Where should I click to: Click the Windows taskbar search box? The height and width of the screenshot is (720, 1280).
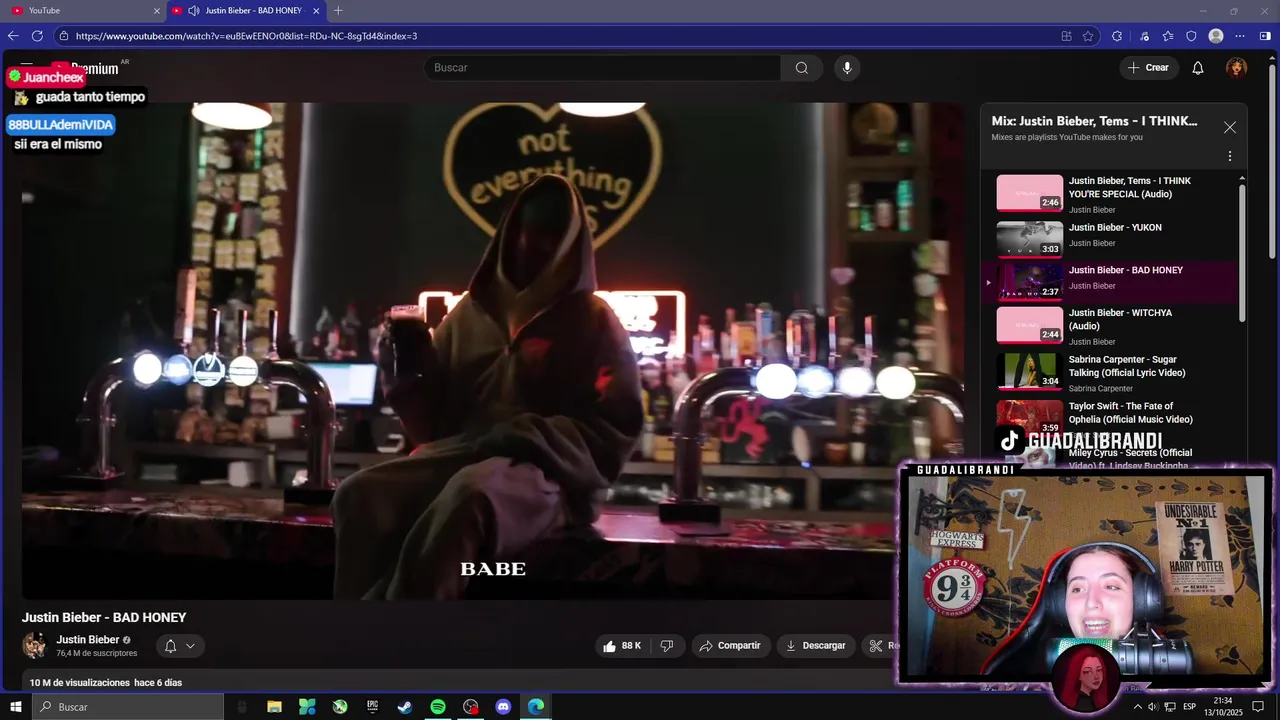pyautogui.click(x=128, y=707)
